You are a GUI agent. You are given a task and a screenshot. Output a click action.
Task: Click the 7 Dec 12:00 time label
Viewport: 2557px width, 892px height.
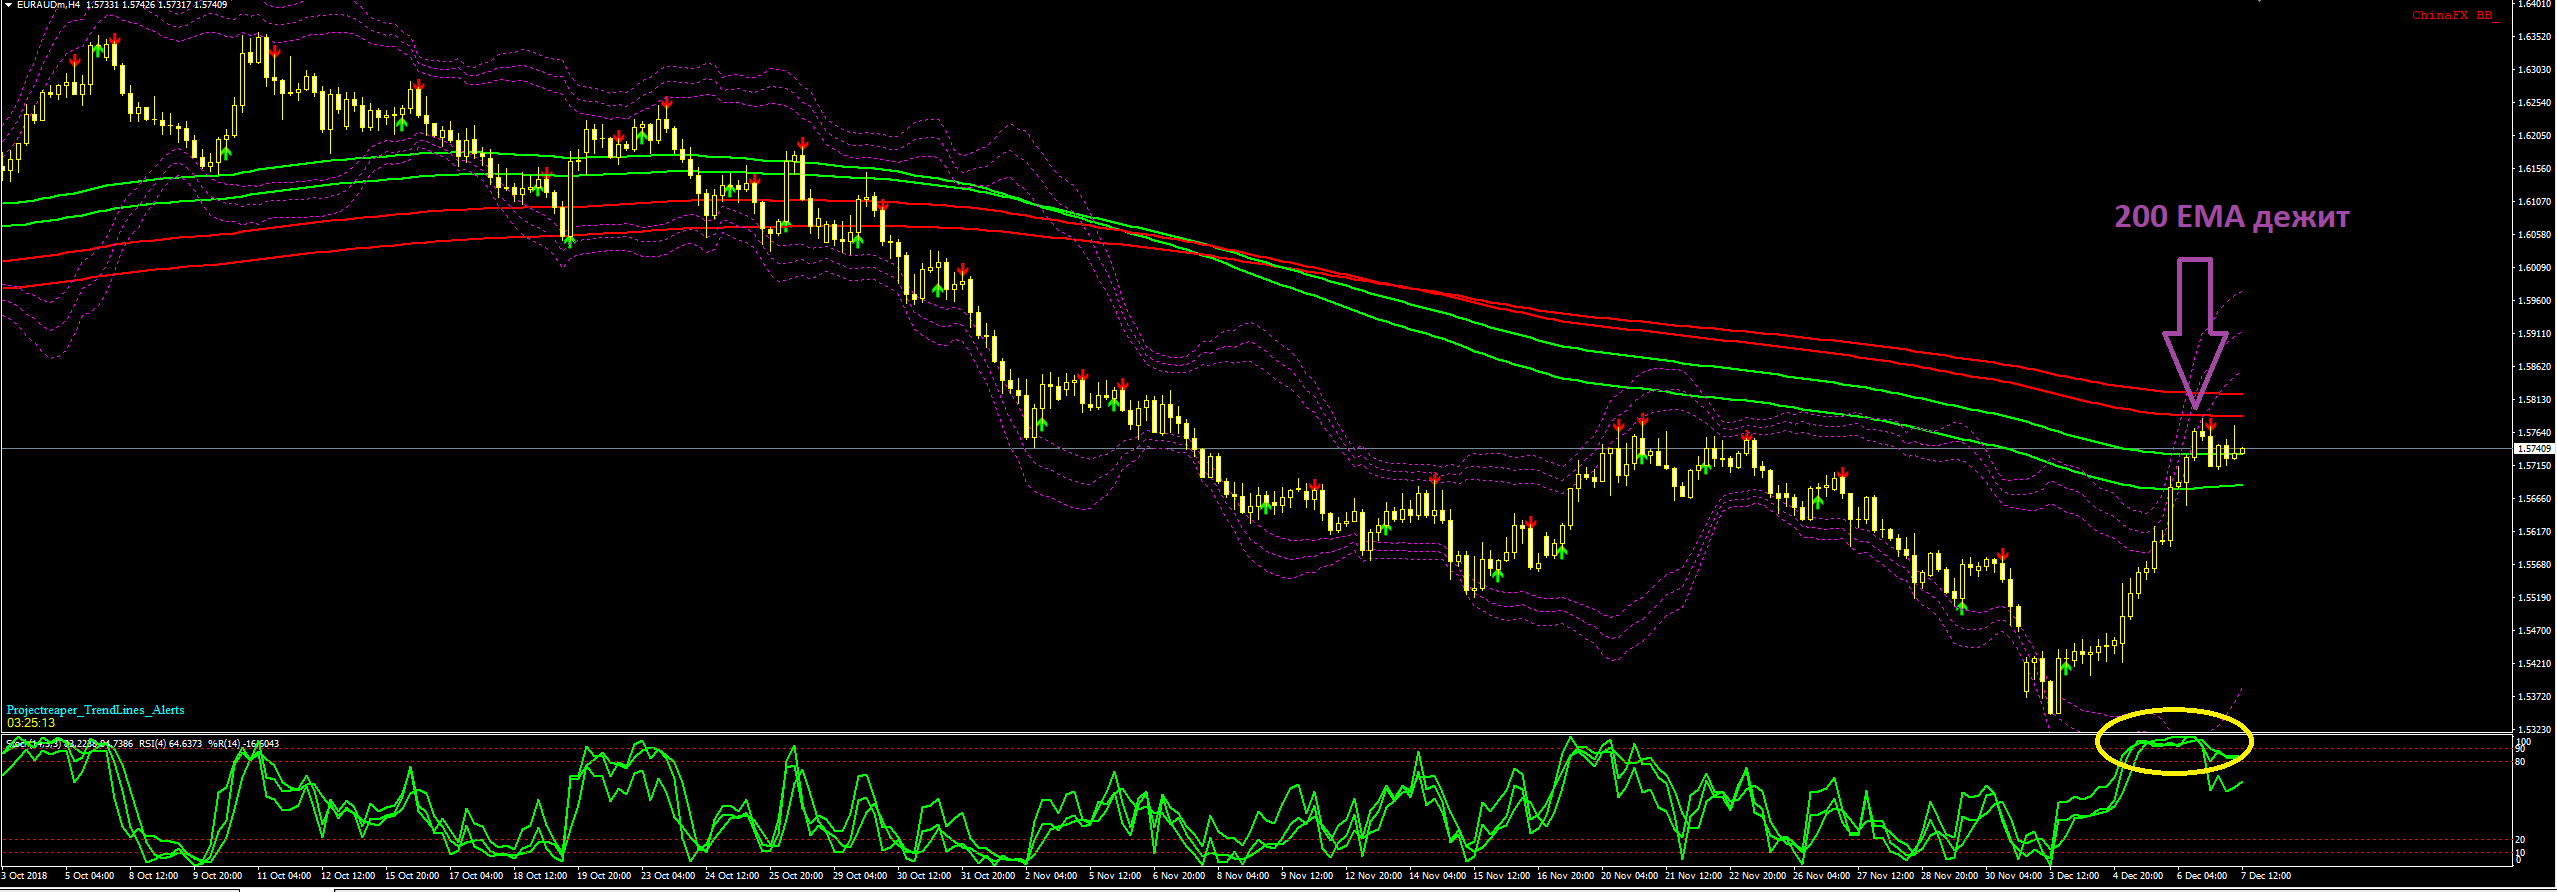2266,876
